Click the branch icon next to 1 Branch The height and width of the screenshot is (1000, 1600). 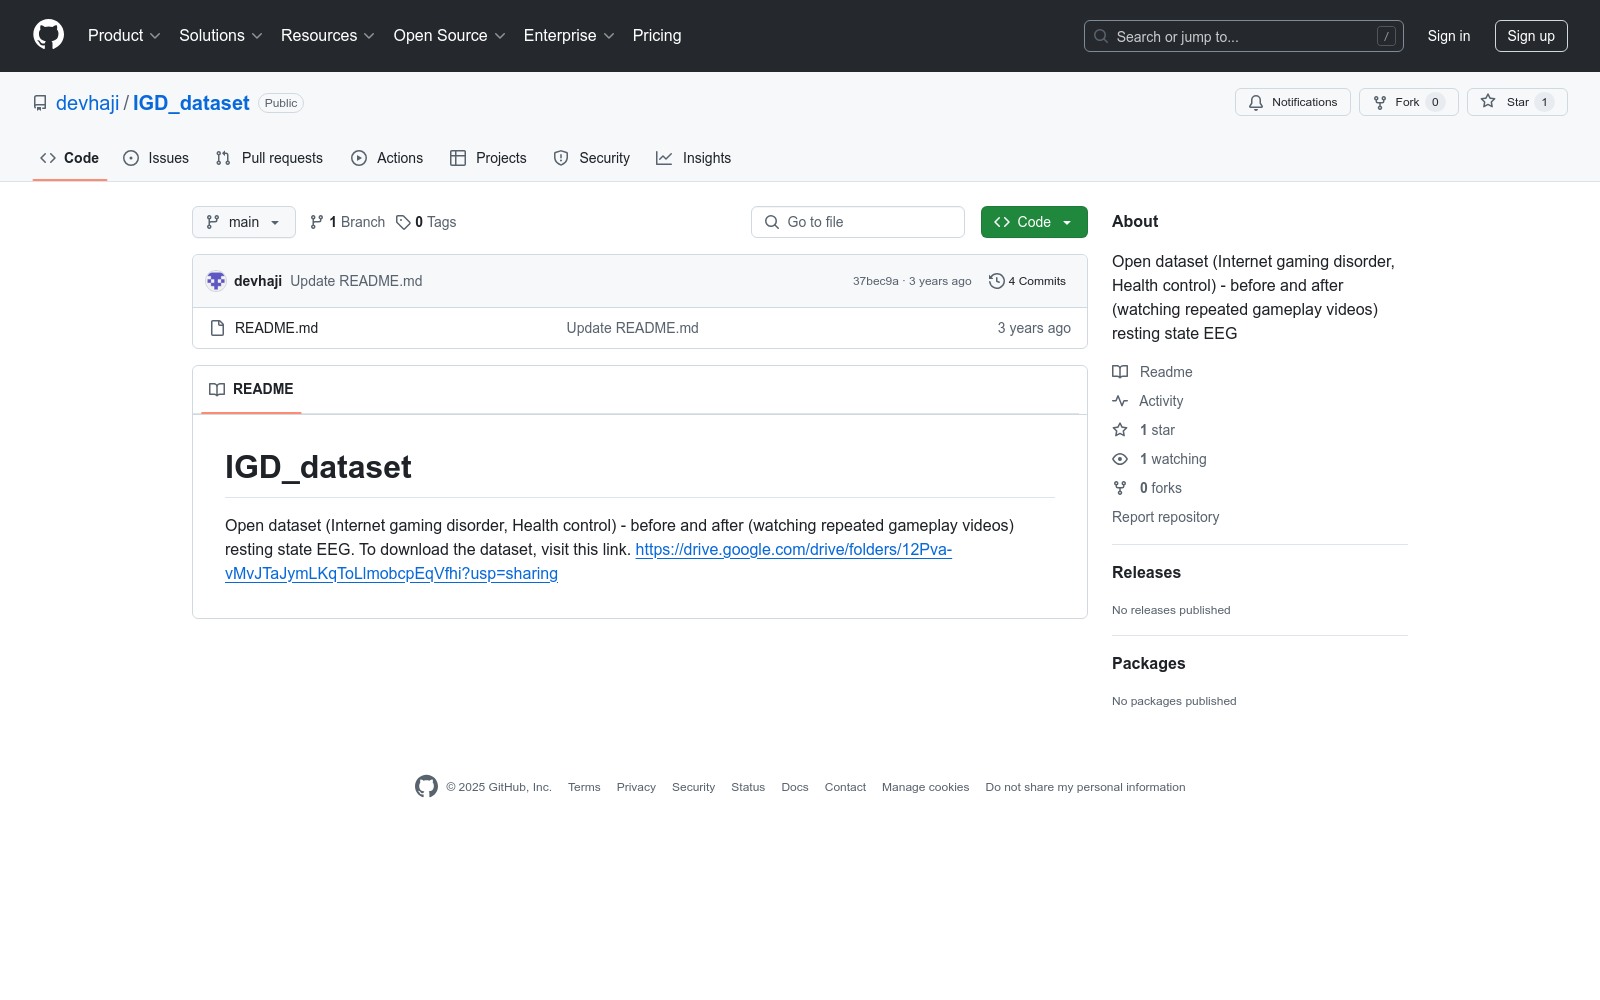317,222
